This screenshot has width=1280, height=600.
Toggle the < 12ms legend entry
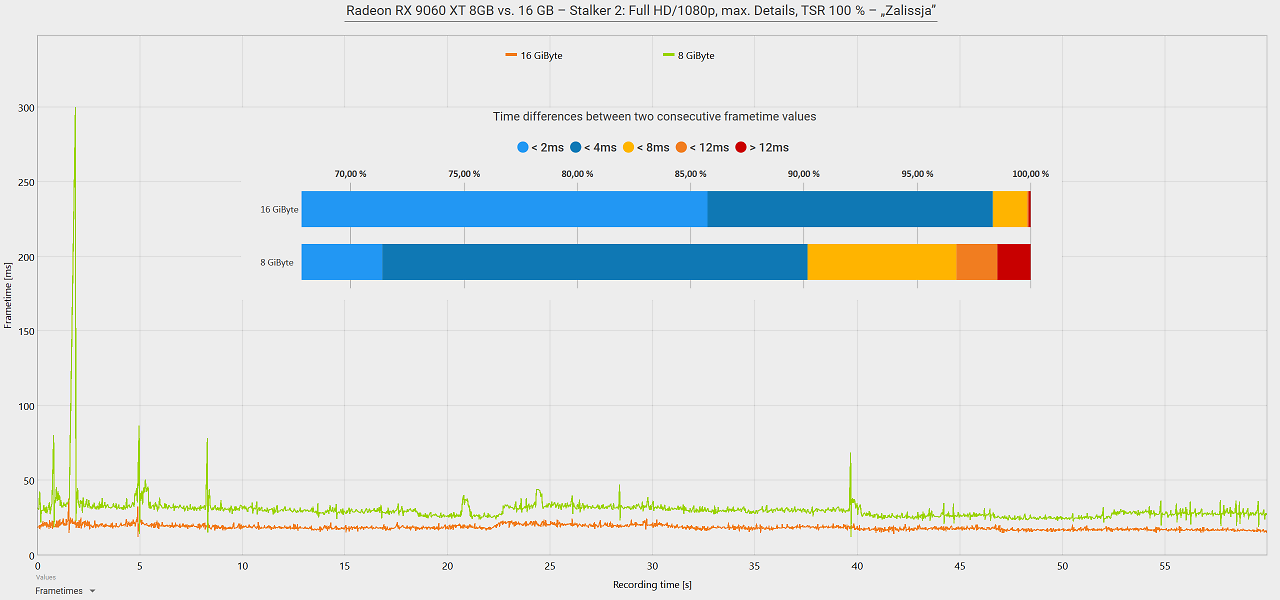(x=702, y=147)
